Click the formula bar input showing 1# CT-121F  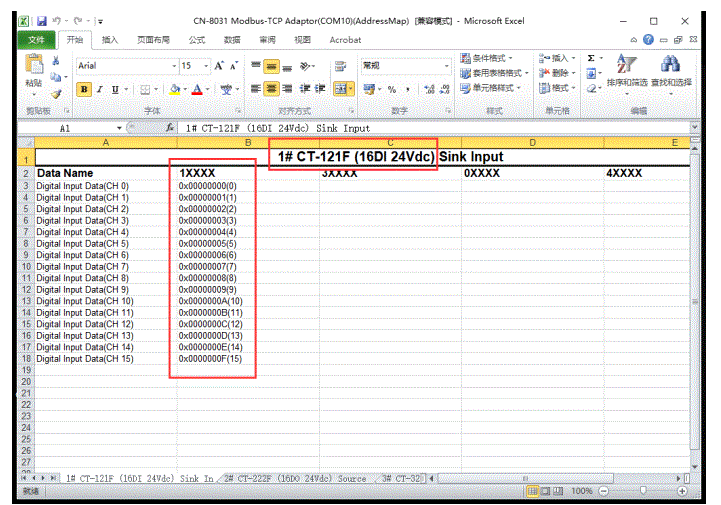tap(435, 128)
